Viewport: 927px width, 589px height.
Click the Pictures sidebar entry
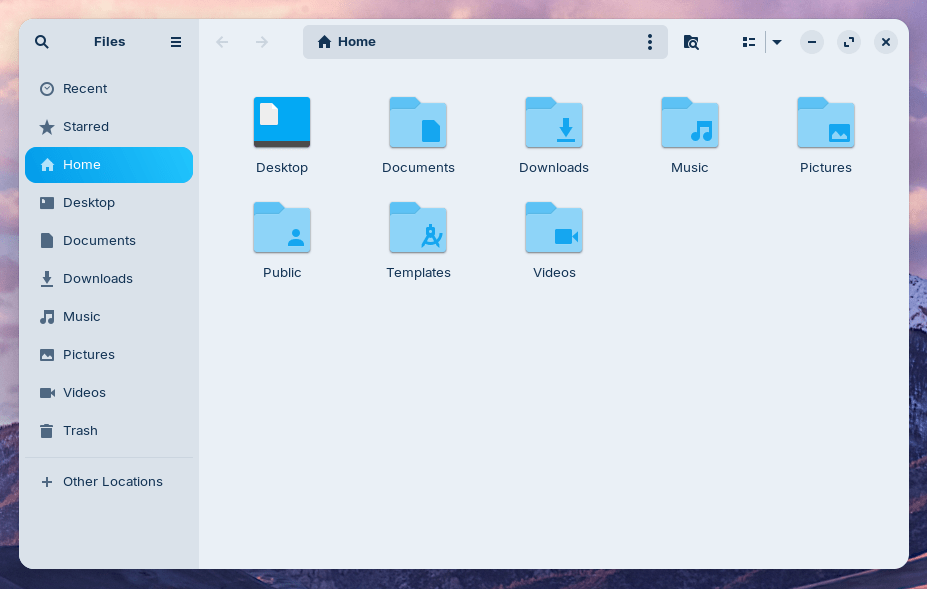(x=89, y=354)
